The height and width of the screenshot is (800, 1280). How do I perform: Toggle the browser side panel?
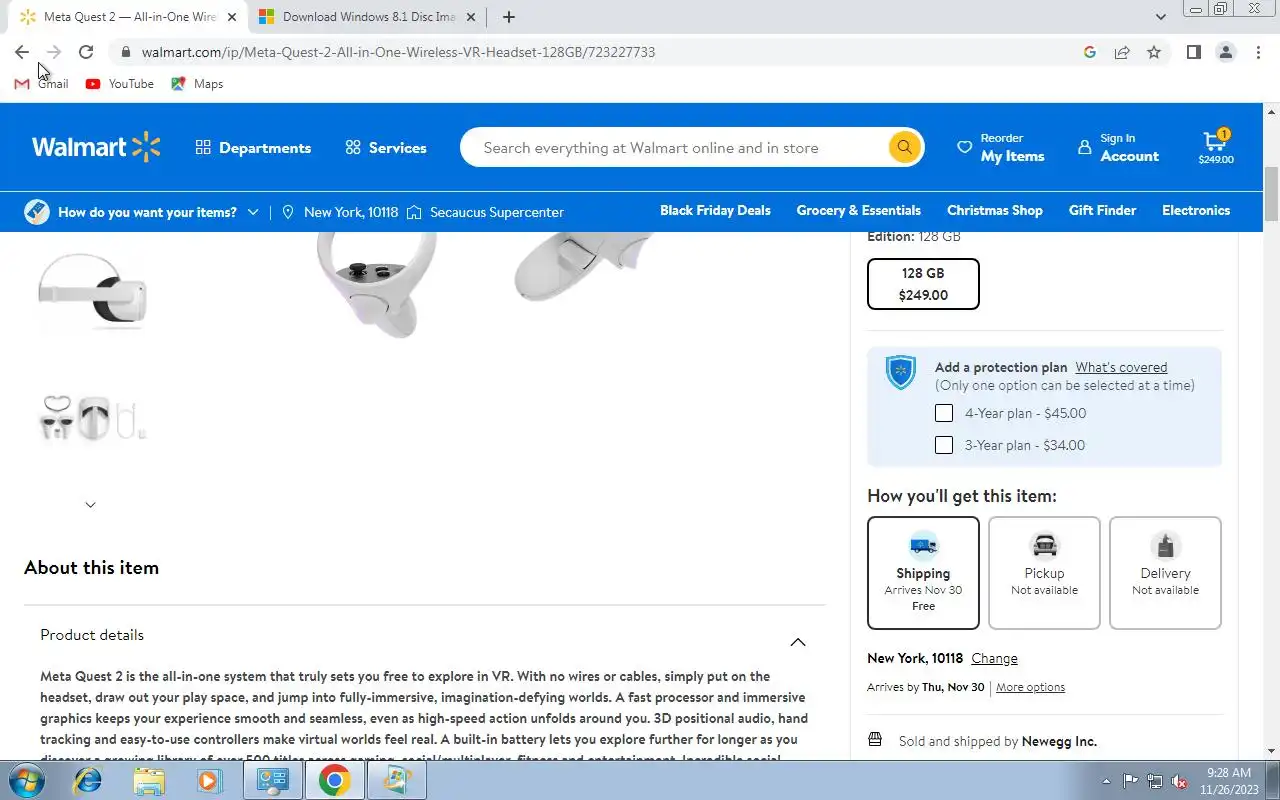pos(1193,52)
